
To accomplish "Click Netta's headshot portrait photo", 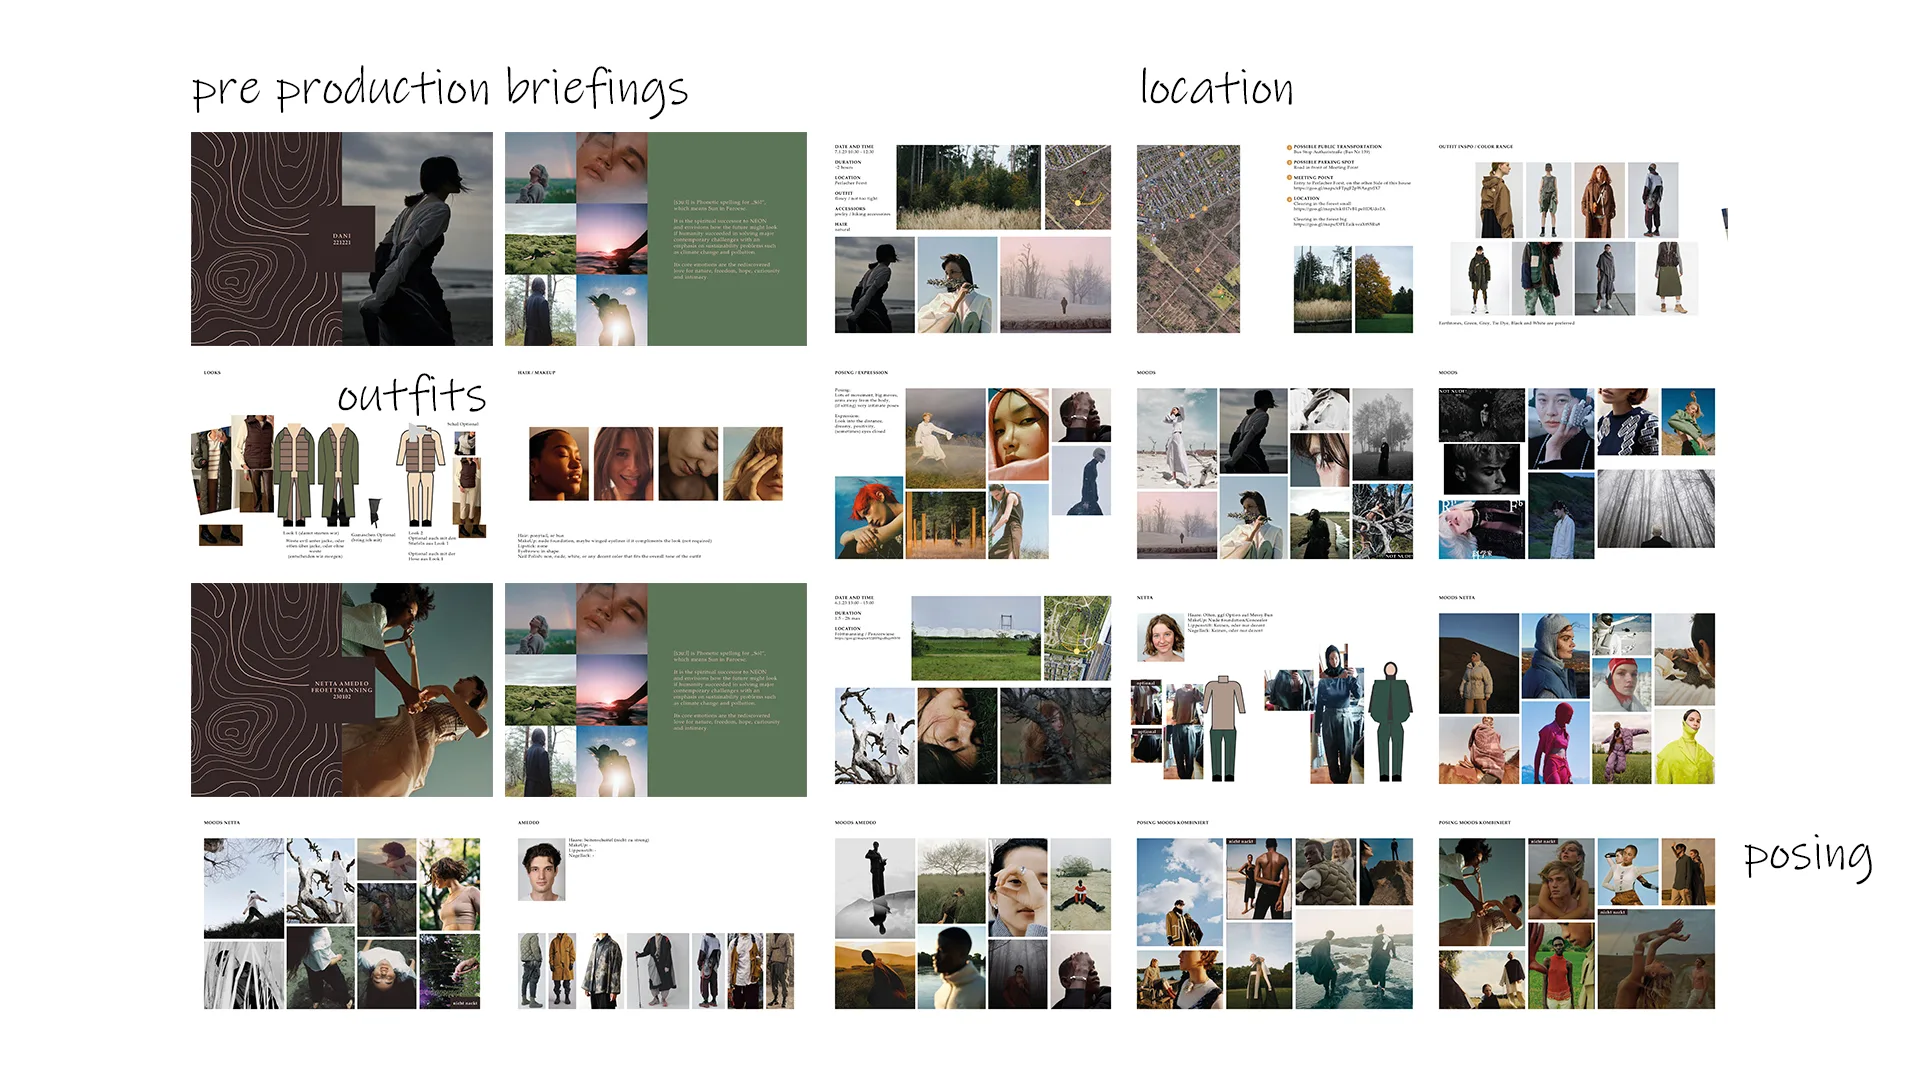I will 1161,638.
